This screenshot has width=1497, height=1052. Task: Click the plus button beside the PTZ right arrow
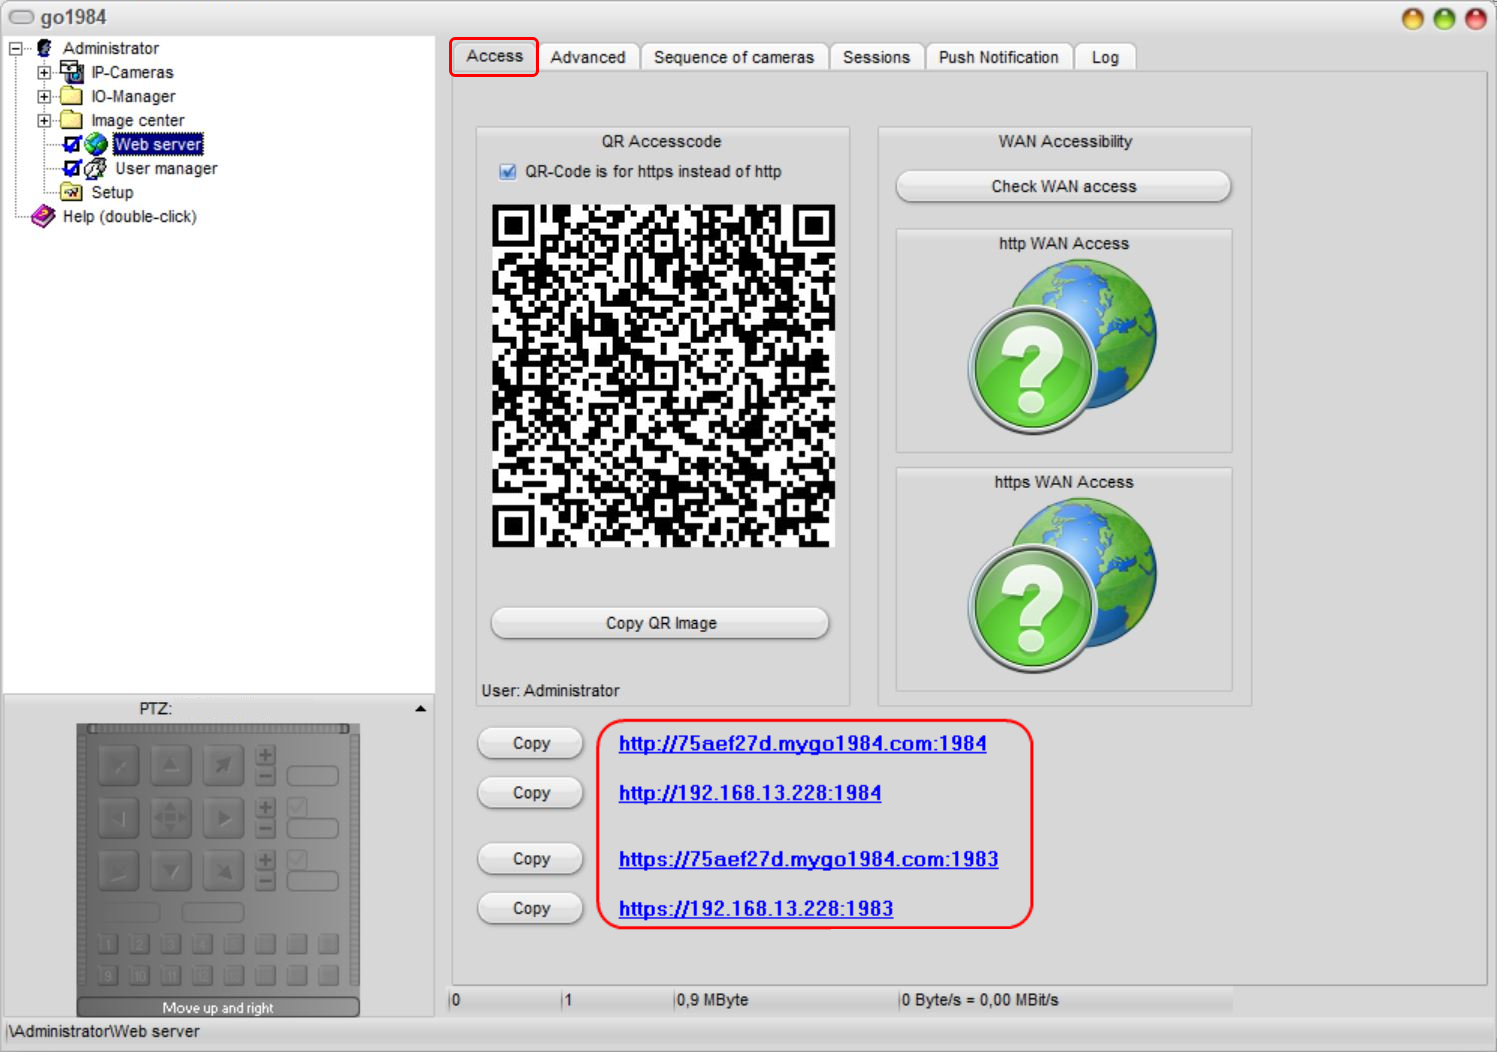point(265,807)
